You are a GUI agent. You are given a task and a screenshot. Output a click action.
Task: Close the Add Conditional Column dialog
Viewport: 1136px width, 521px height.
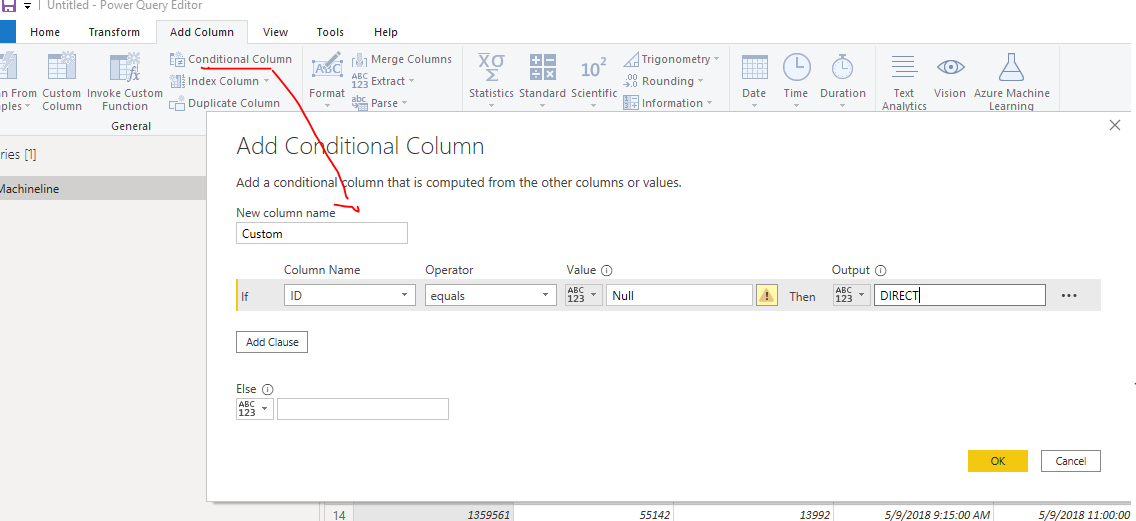pos(1115,125)
